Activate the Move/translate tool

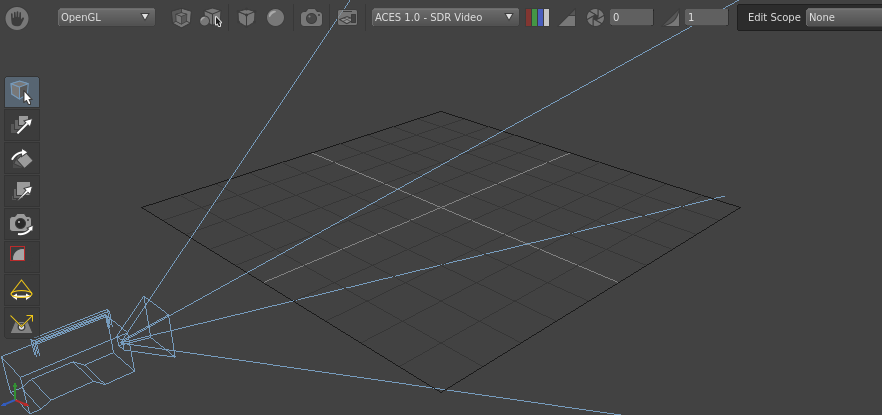click(x=22, y=125)
